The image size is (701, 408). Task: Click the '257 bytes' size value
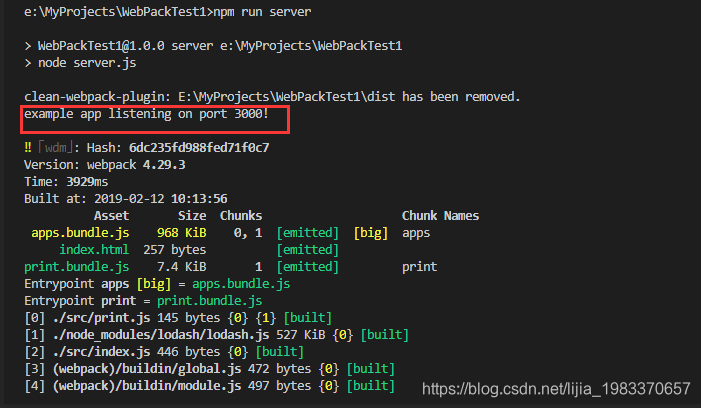coord(174,250)
